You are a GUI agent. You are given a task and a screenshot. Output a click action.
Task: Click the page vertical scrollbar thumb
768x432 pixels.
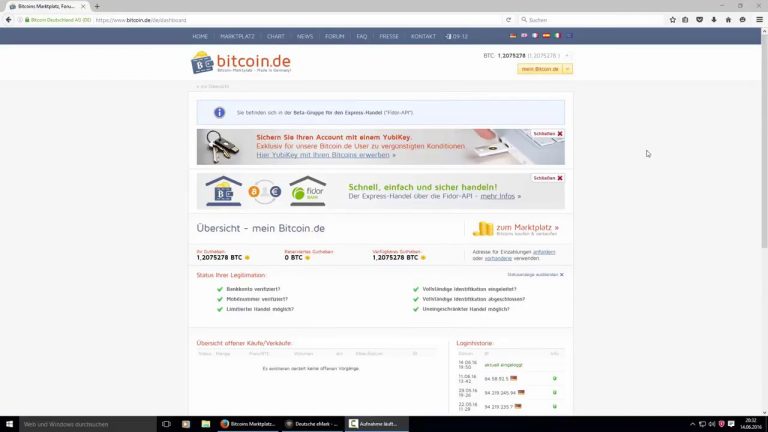pos(764,140)
